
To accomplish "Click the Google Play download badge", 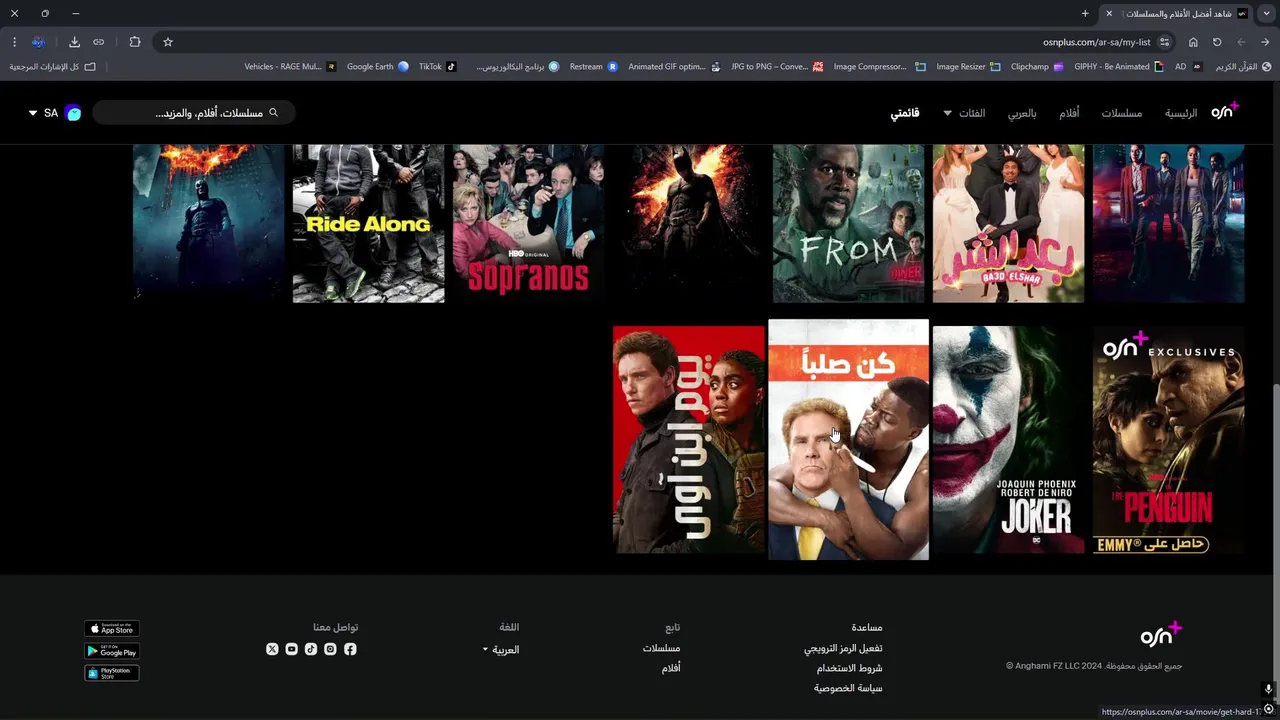I will 112,651.
